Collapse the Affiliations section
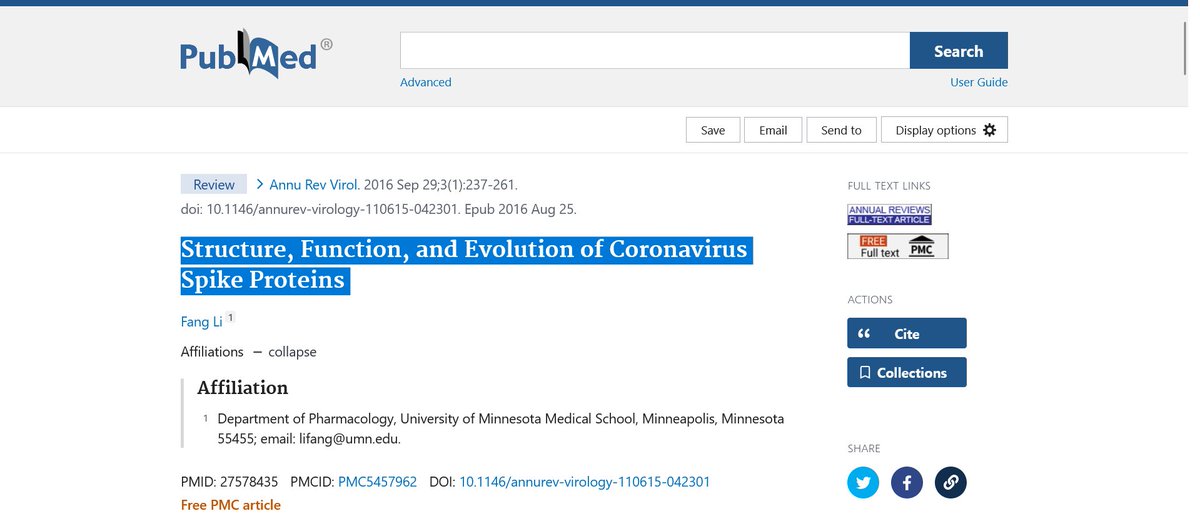 click(x=291, y=352)
